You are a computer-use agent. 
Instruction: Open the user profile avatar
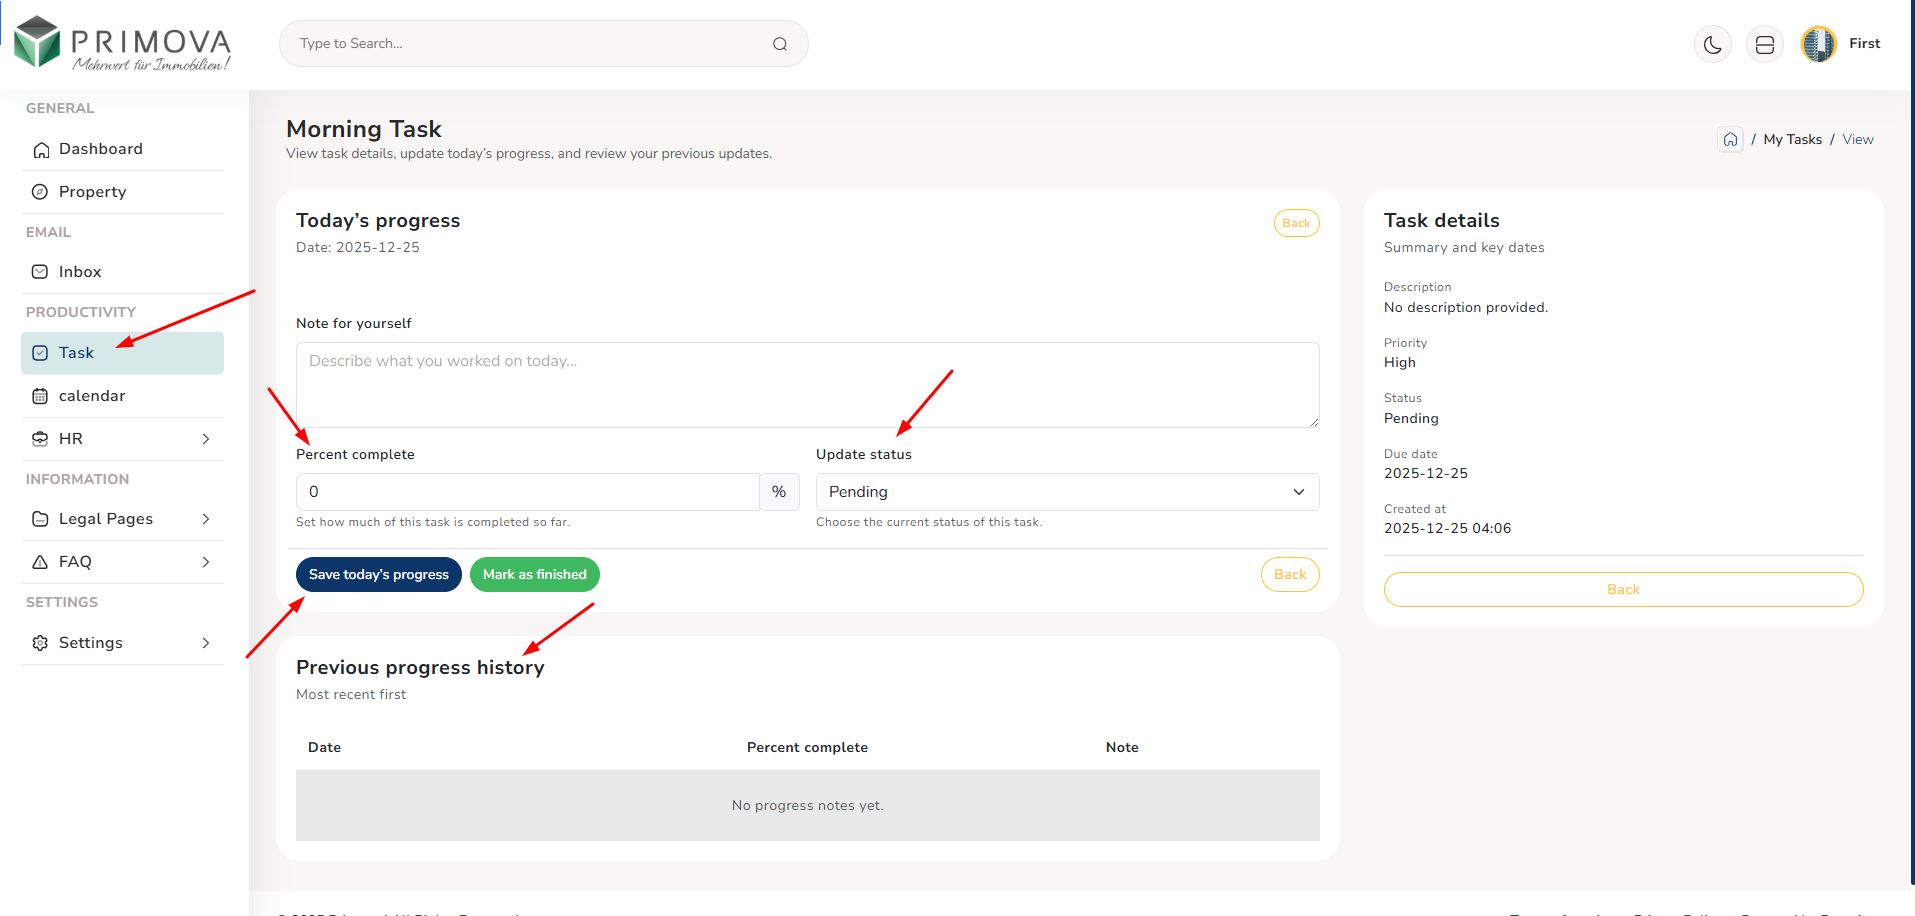(x=1818, y=44)
